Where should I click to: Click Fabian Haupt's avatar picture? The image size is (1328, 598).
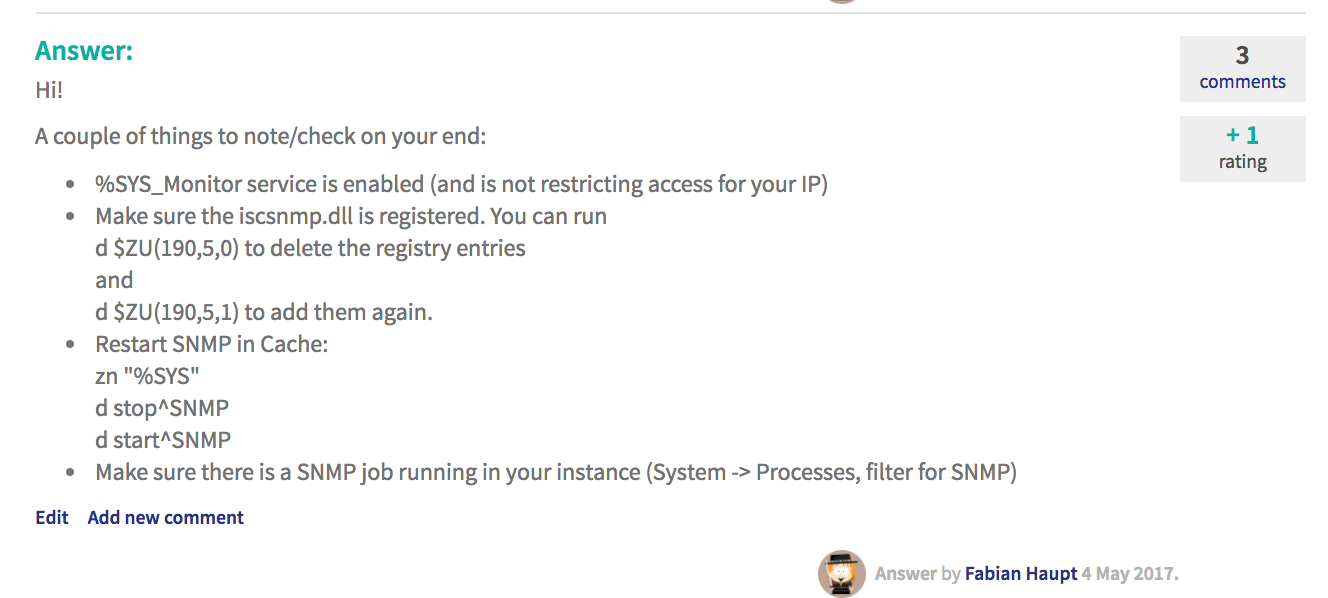point(841,573)
